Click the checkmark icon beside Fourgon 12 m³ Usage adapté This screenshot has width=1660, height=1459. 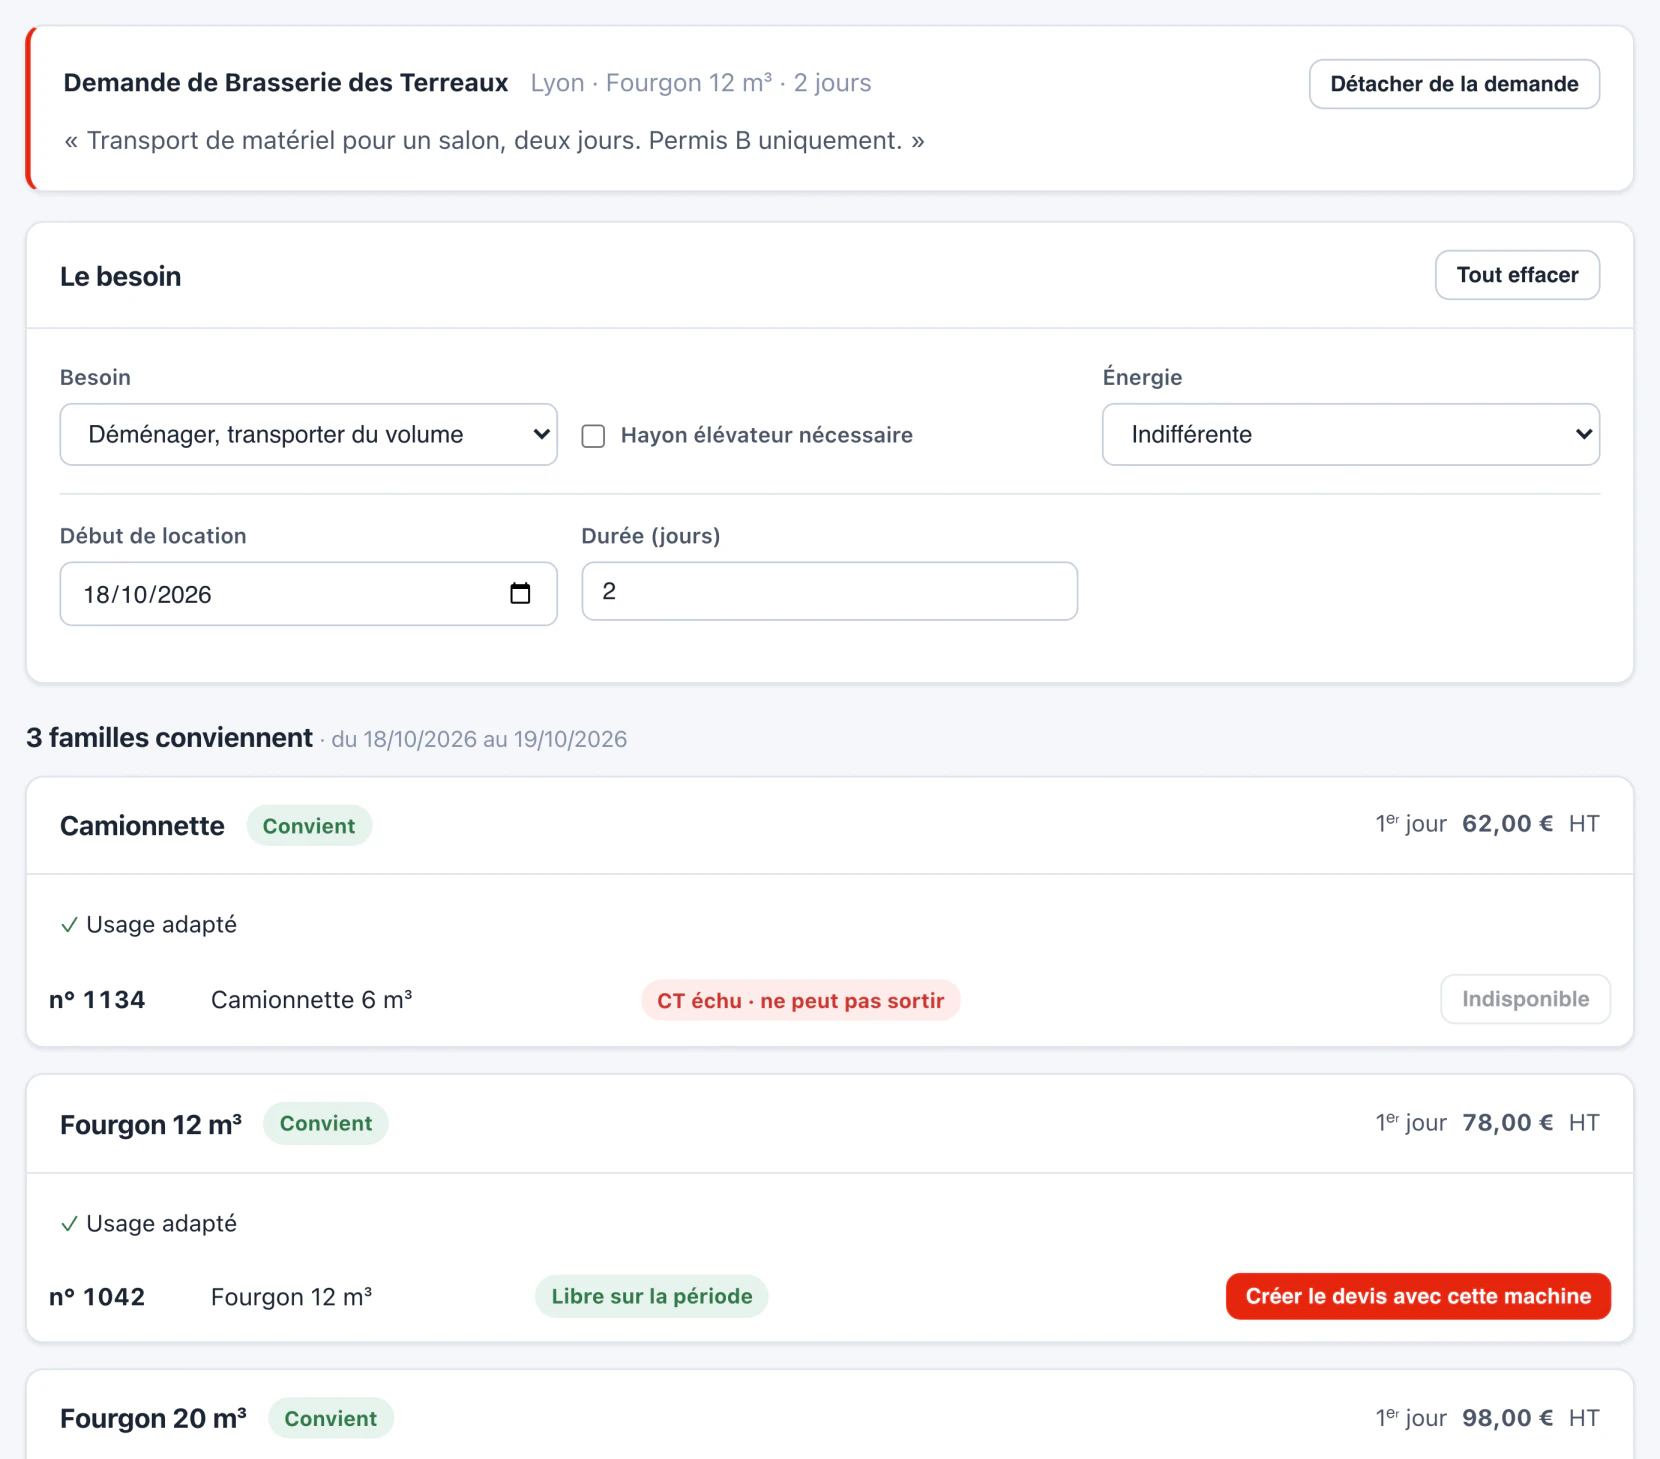point(69,1224)
